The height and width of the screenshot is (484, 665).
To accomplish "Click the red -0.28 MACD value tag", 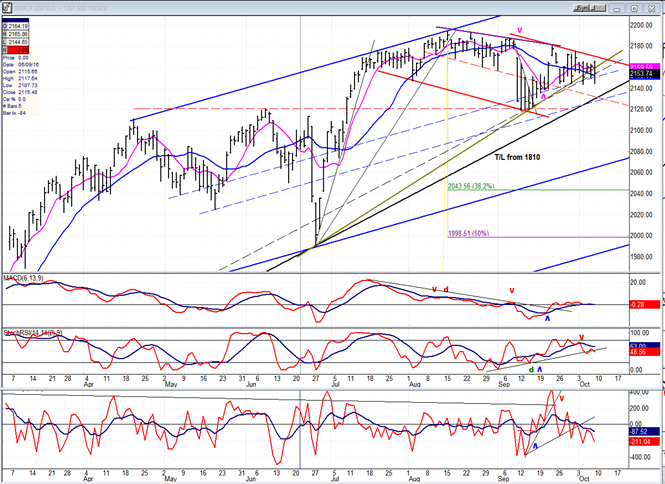I will click(645, 304).
